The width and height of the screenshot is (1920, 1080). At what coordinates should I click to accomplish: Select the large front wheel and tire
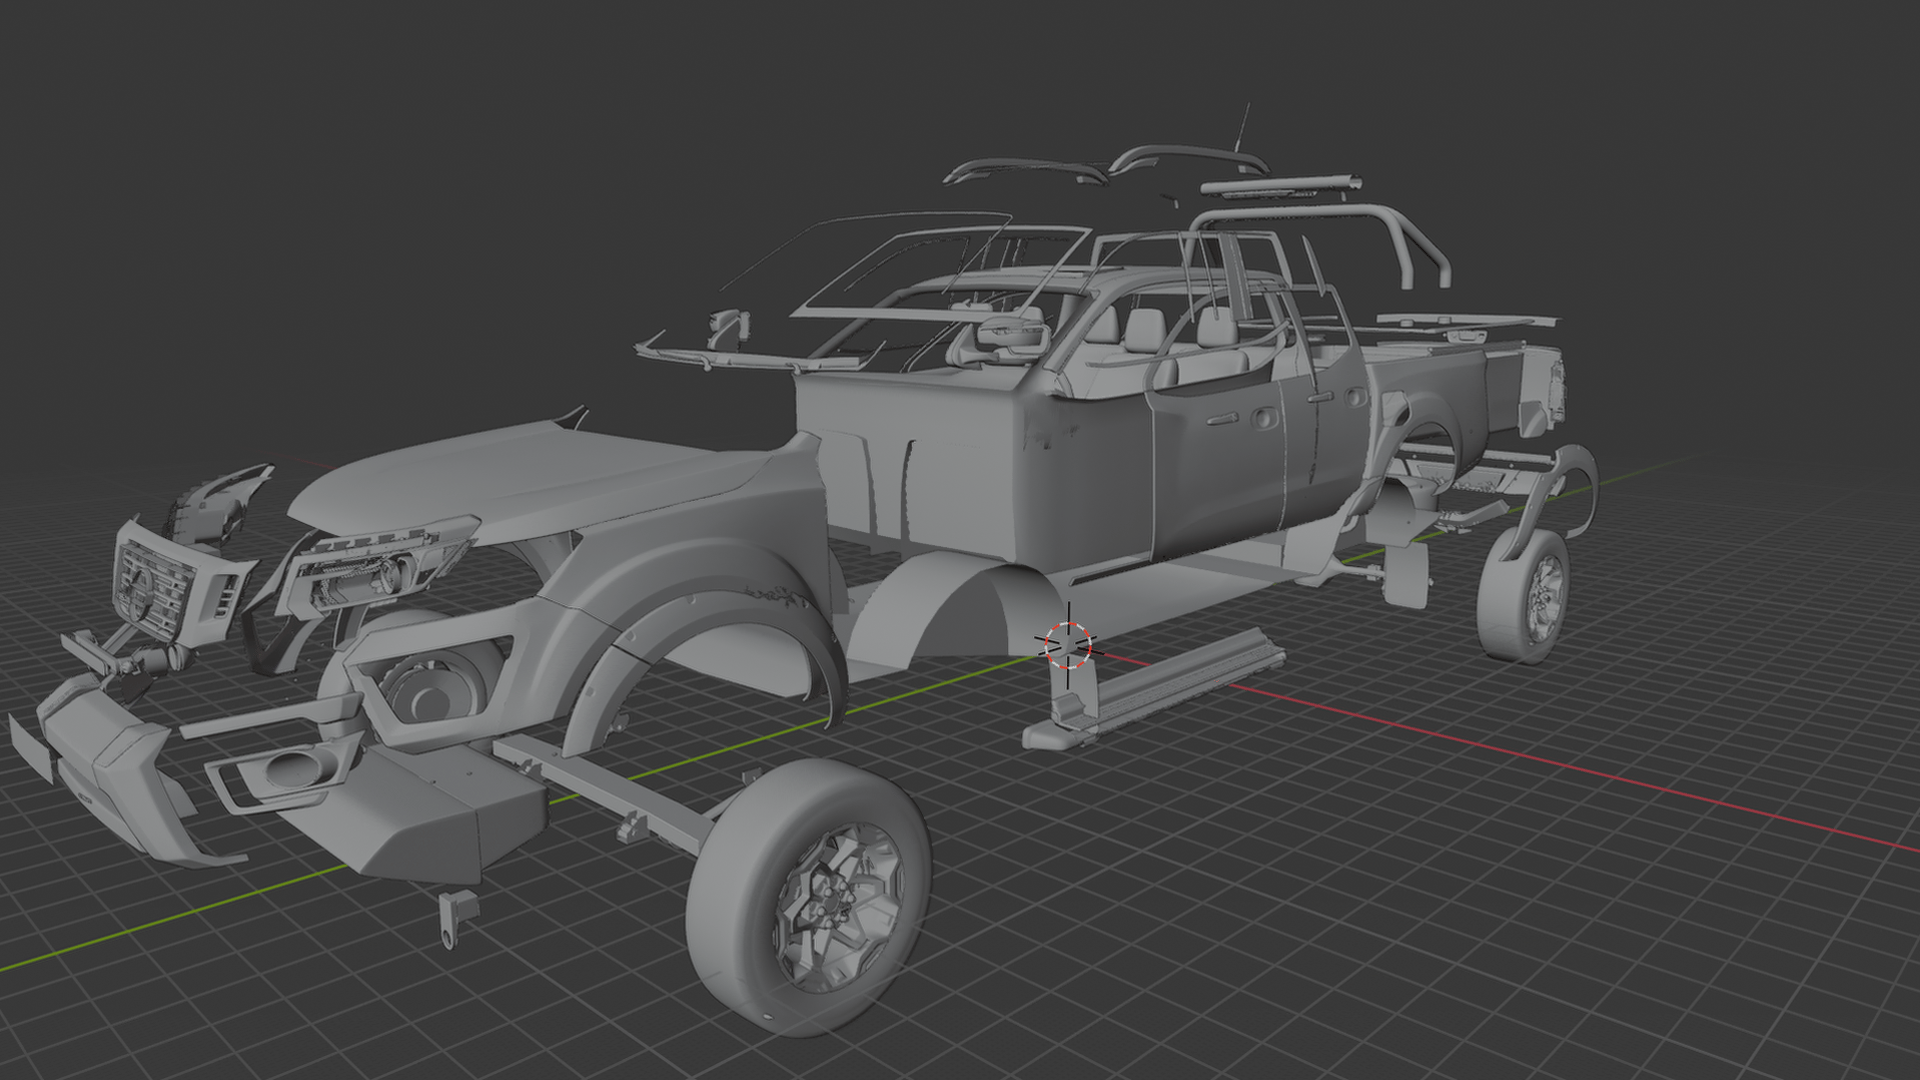pos(808,898)
